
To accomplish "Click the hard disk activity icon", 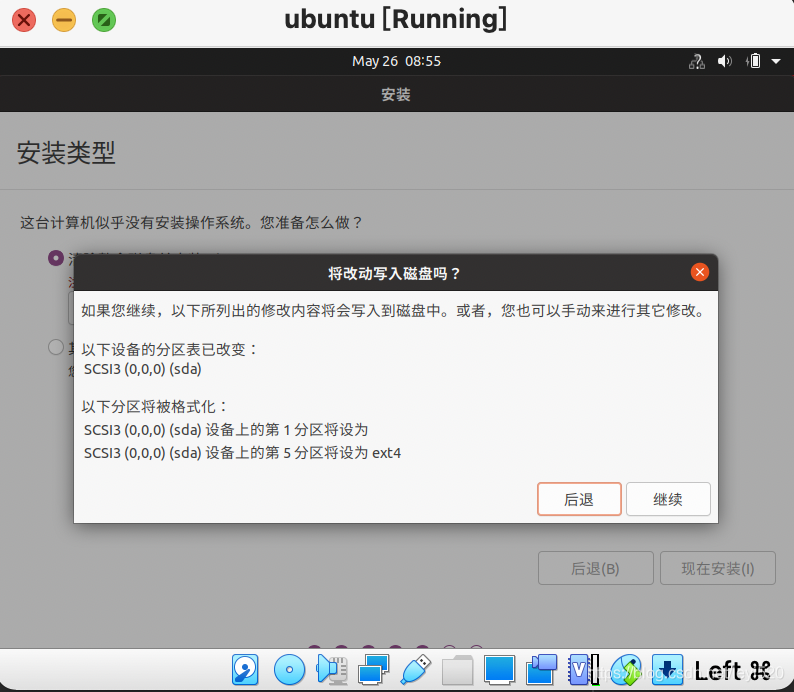I will (x=245, y=670).
